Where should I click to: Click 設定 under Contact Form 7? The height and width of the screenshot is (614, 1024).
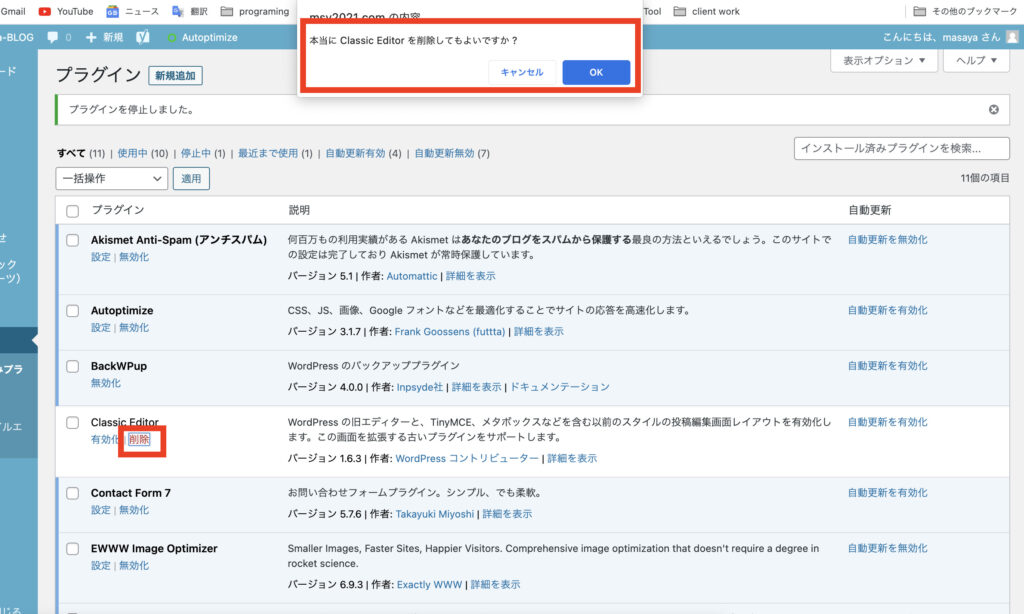101,509
